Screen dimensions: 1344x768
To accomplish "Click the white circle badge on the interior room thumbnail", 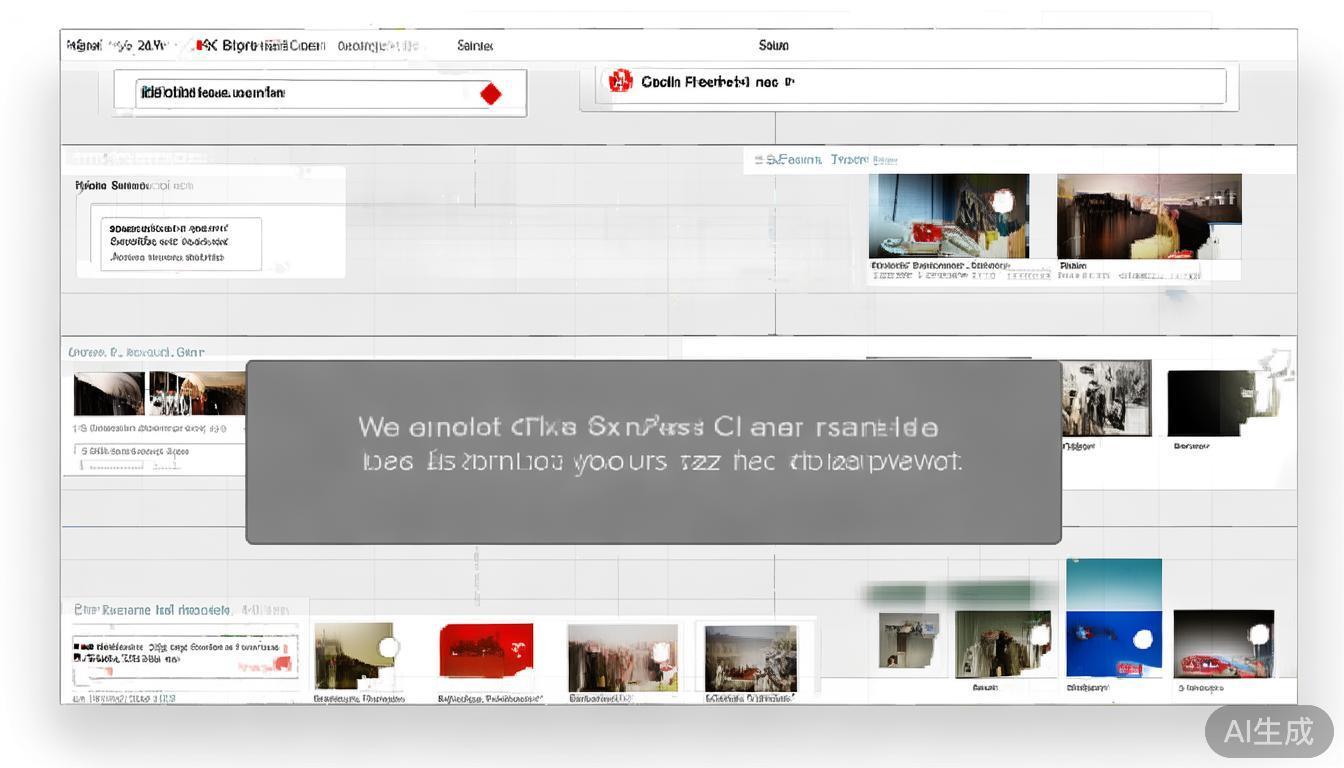I will pos(1002,203).
